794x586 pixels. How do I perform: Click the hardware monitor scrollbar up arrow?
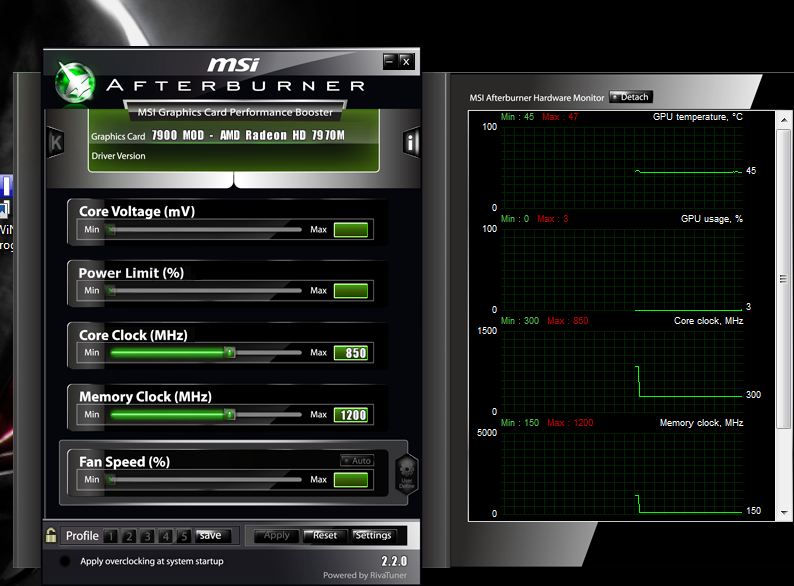tap(784, 120)
